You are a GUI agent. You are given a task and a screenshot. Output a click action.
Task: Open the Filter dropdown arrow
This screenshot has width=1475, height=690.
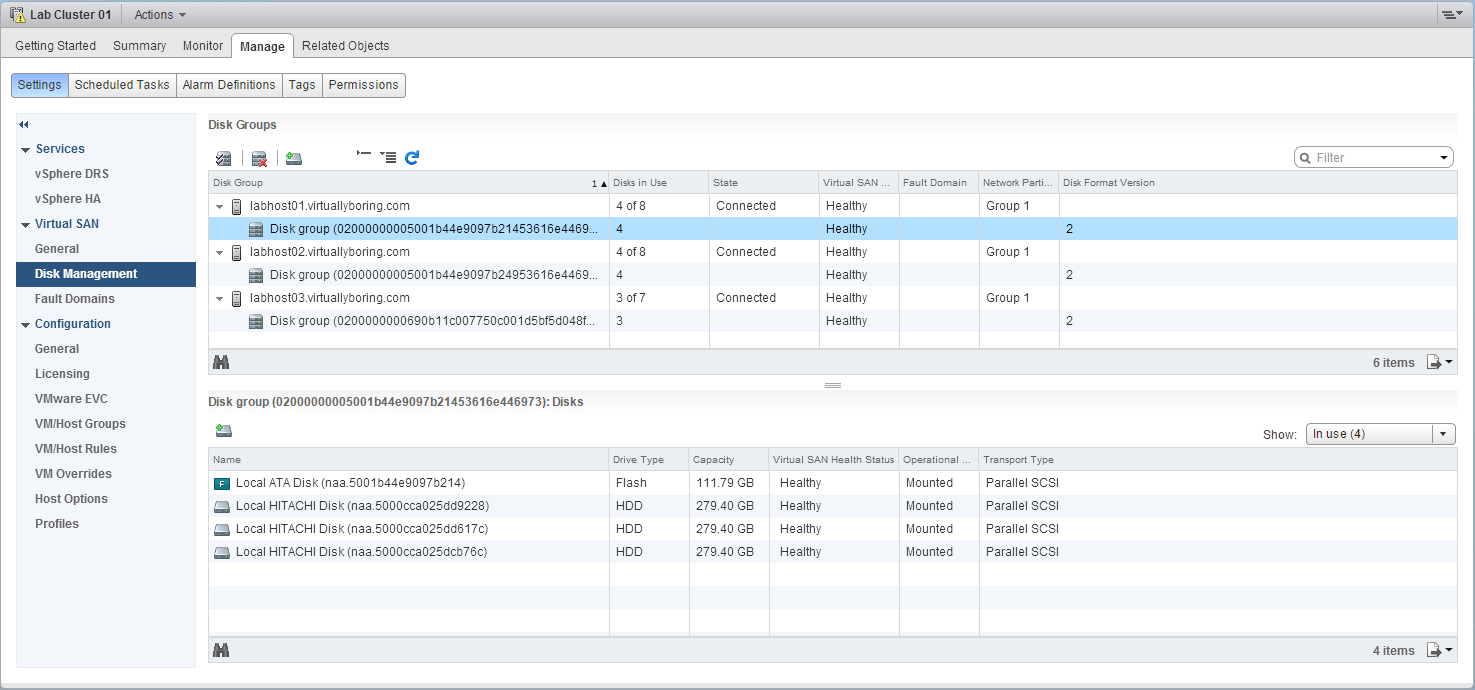point(1443,158)
